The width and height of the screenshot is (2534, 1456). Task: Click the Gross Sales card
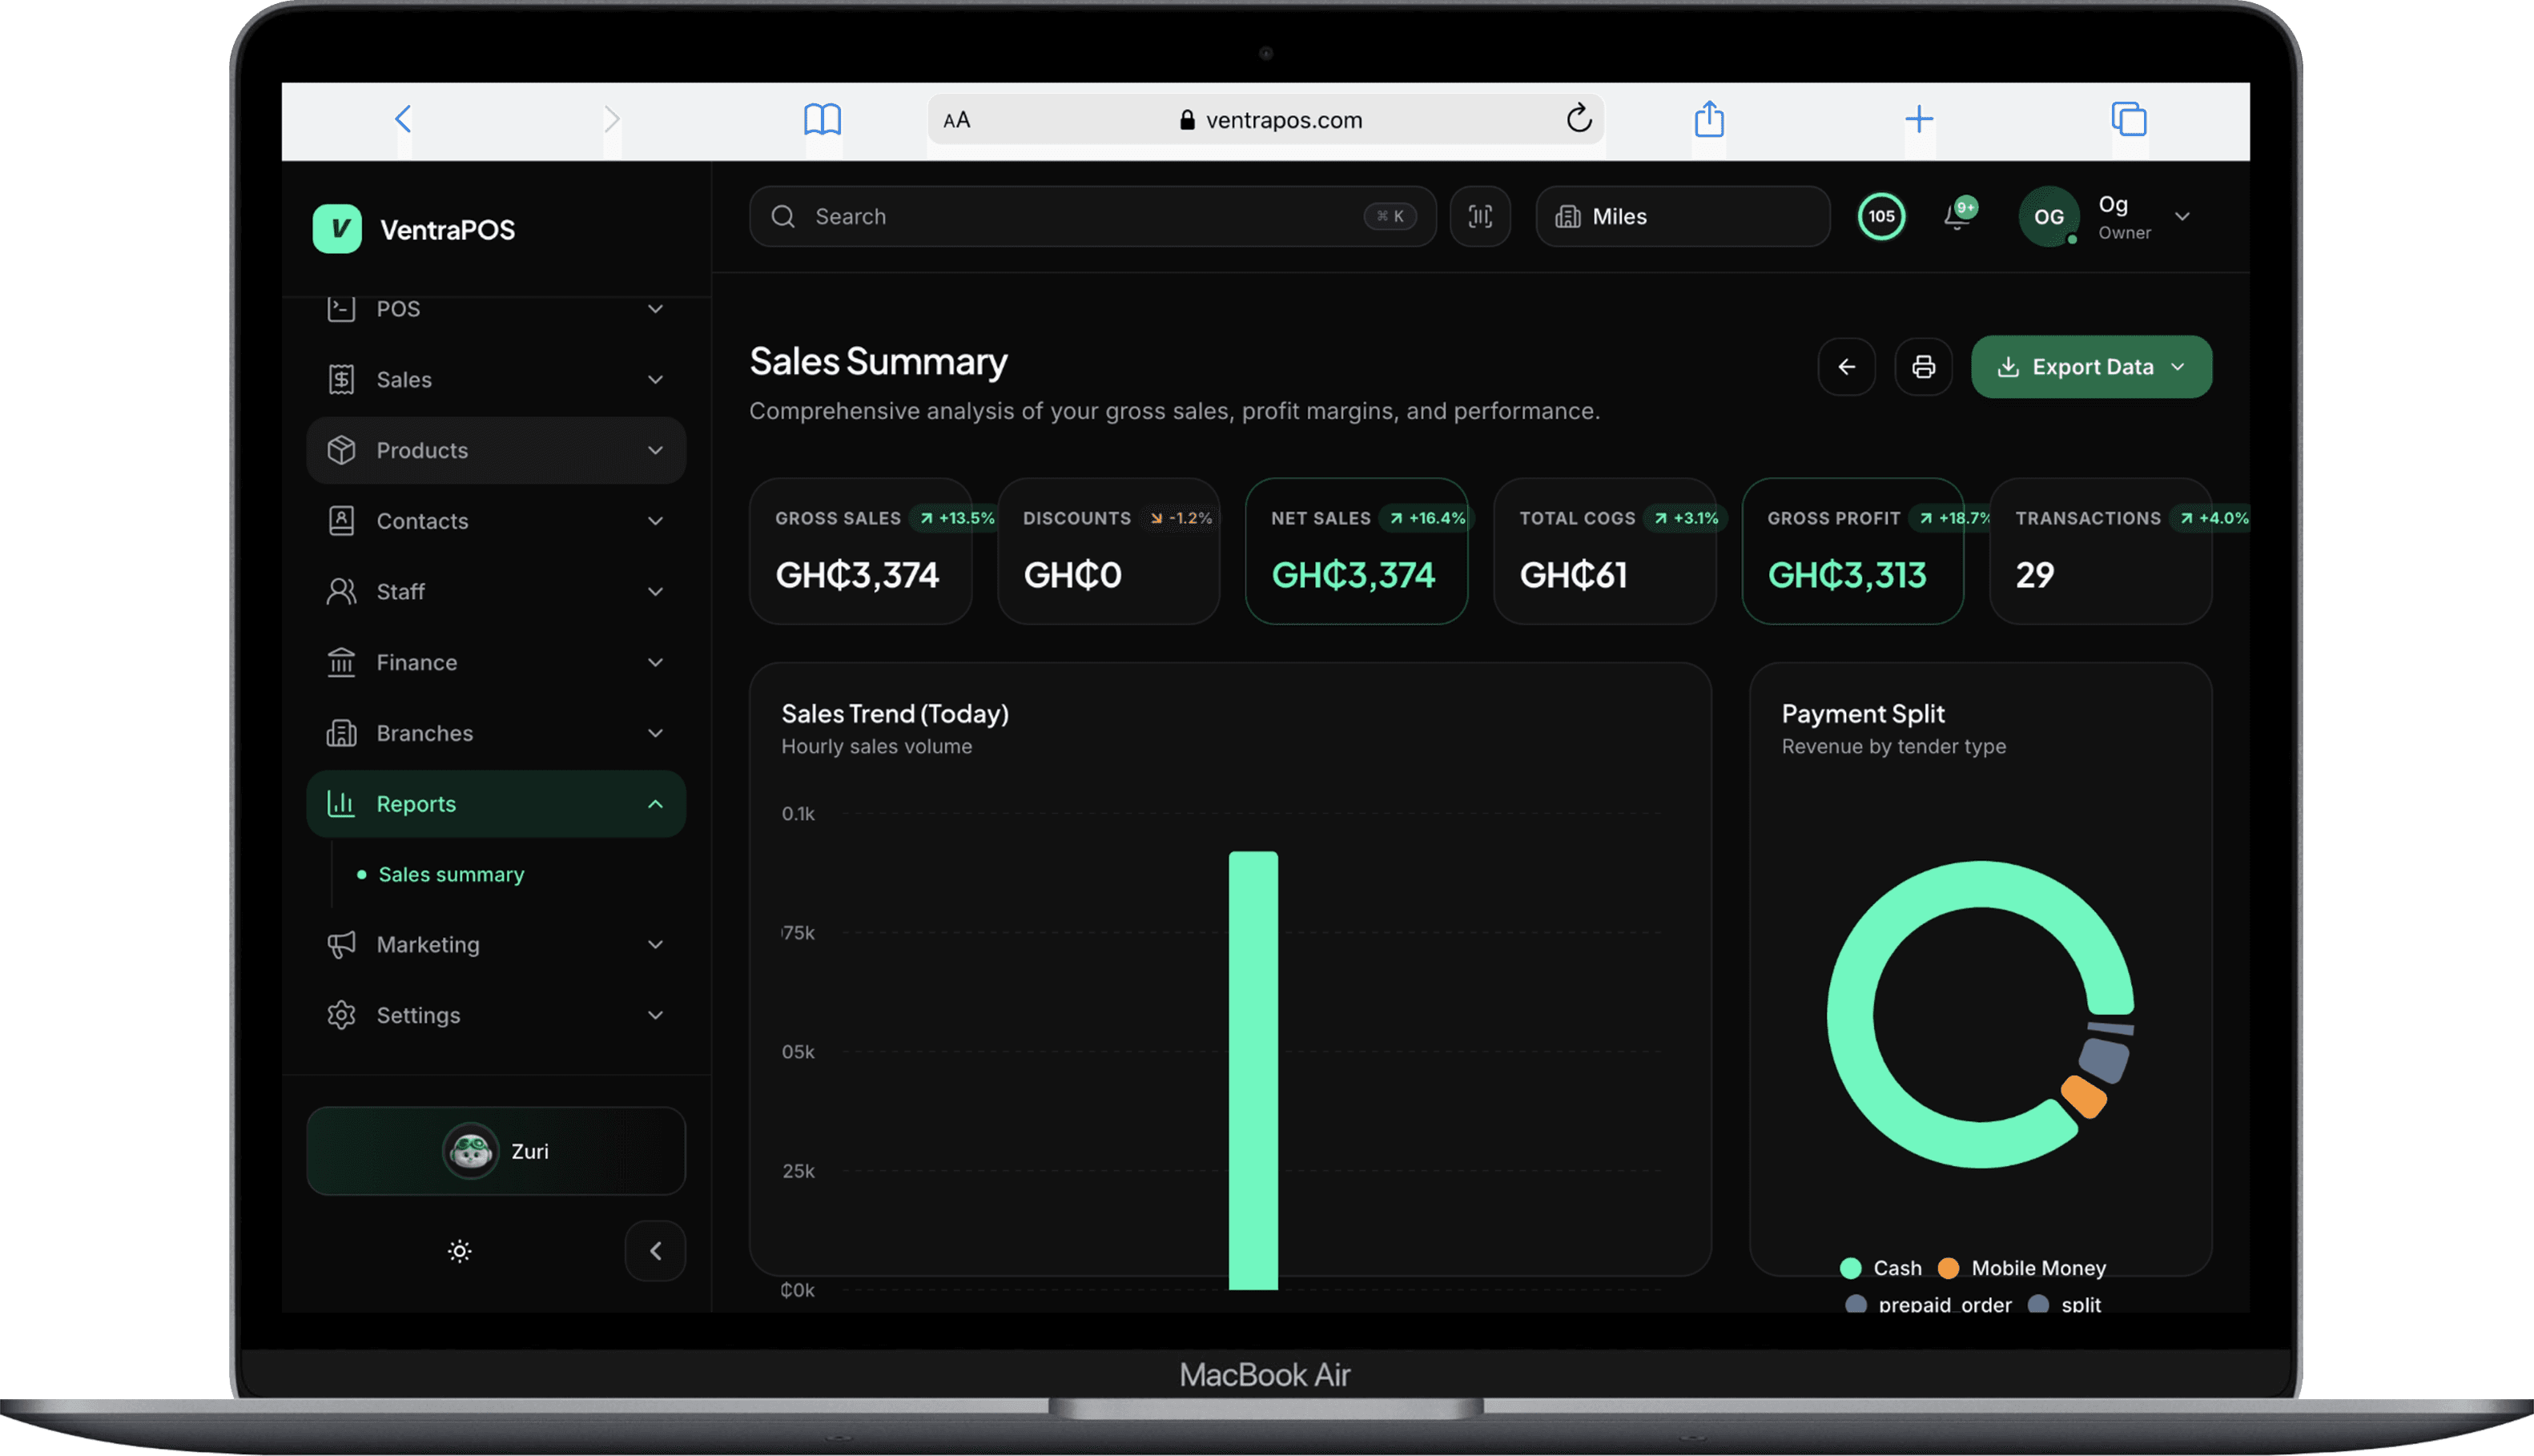(860, 551)
